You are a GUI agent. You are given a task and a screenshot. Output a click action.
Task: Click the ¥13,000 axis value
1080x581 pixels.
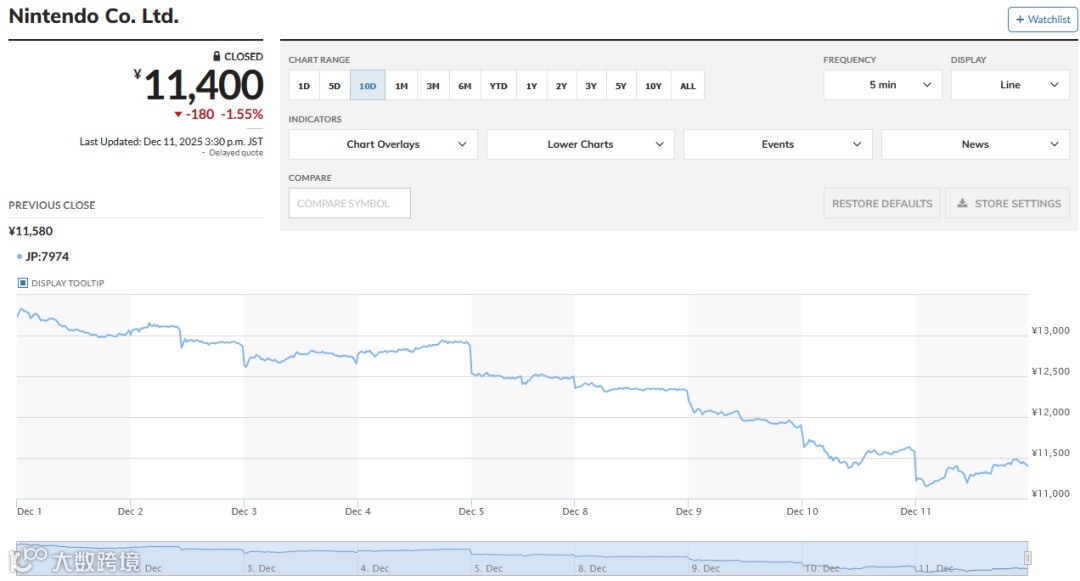pos(1050,330)
